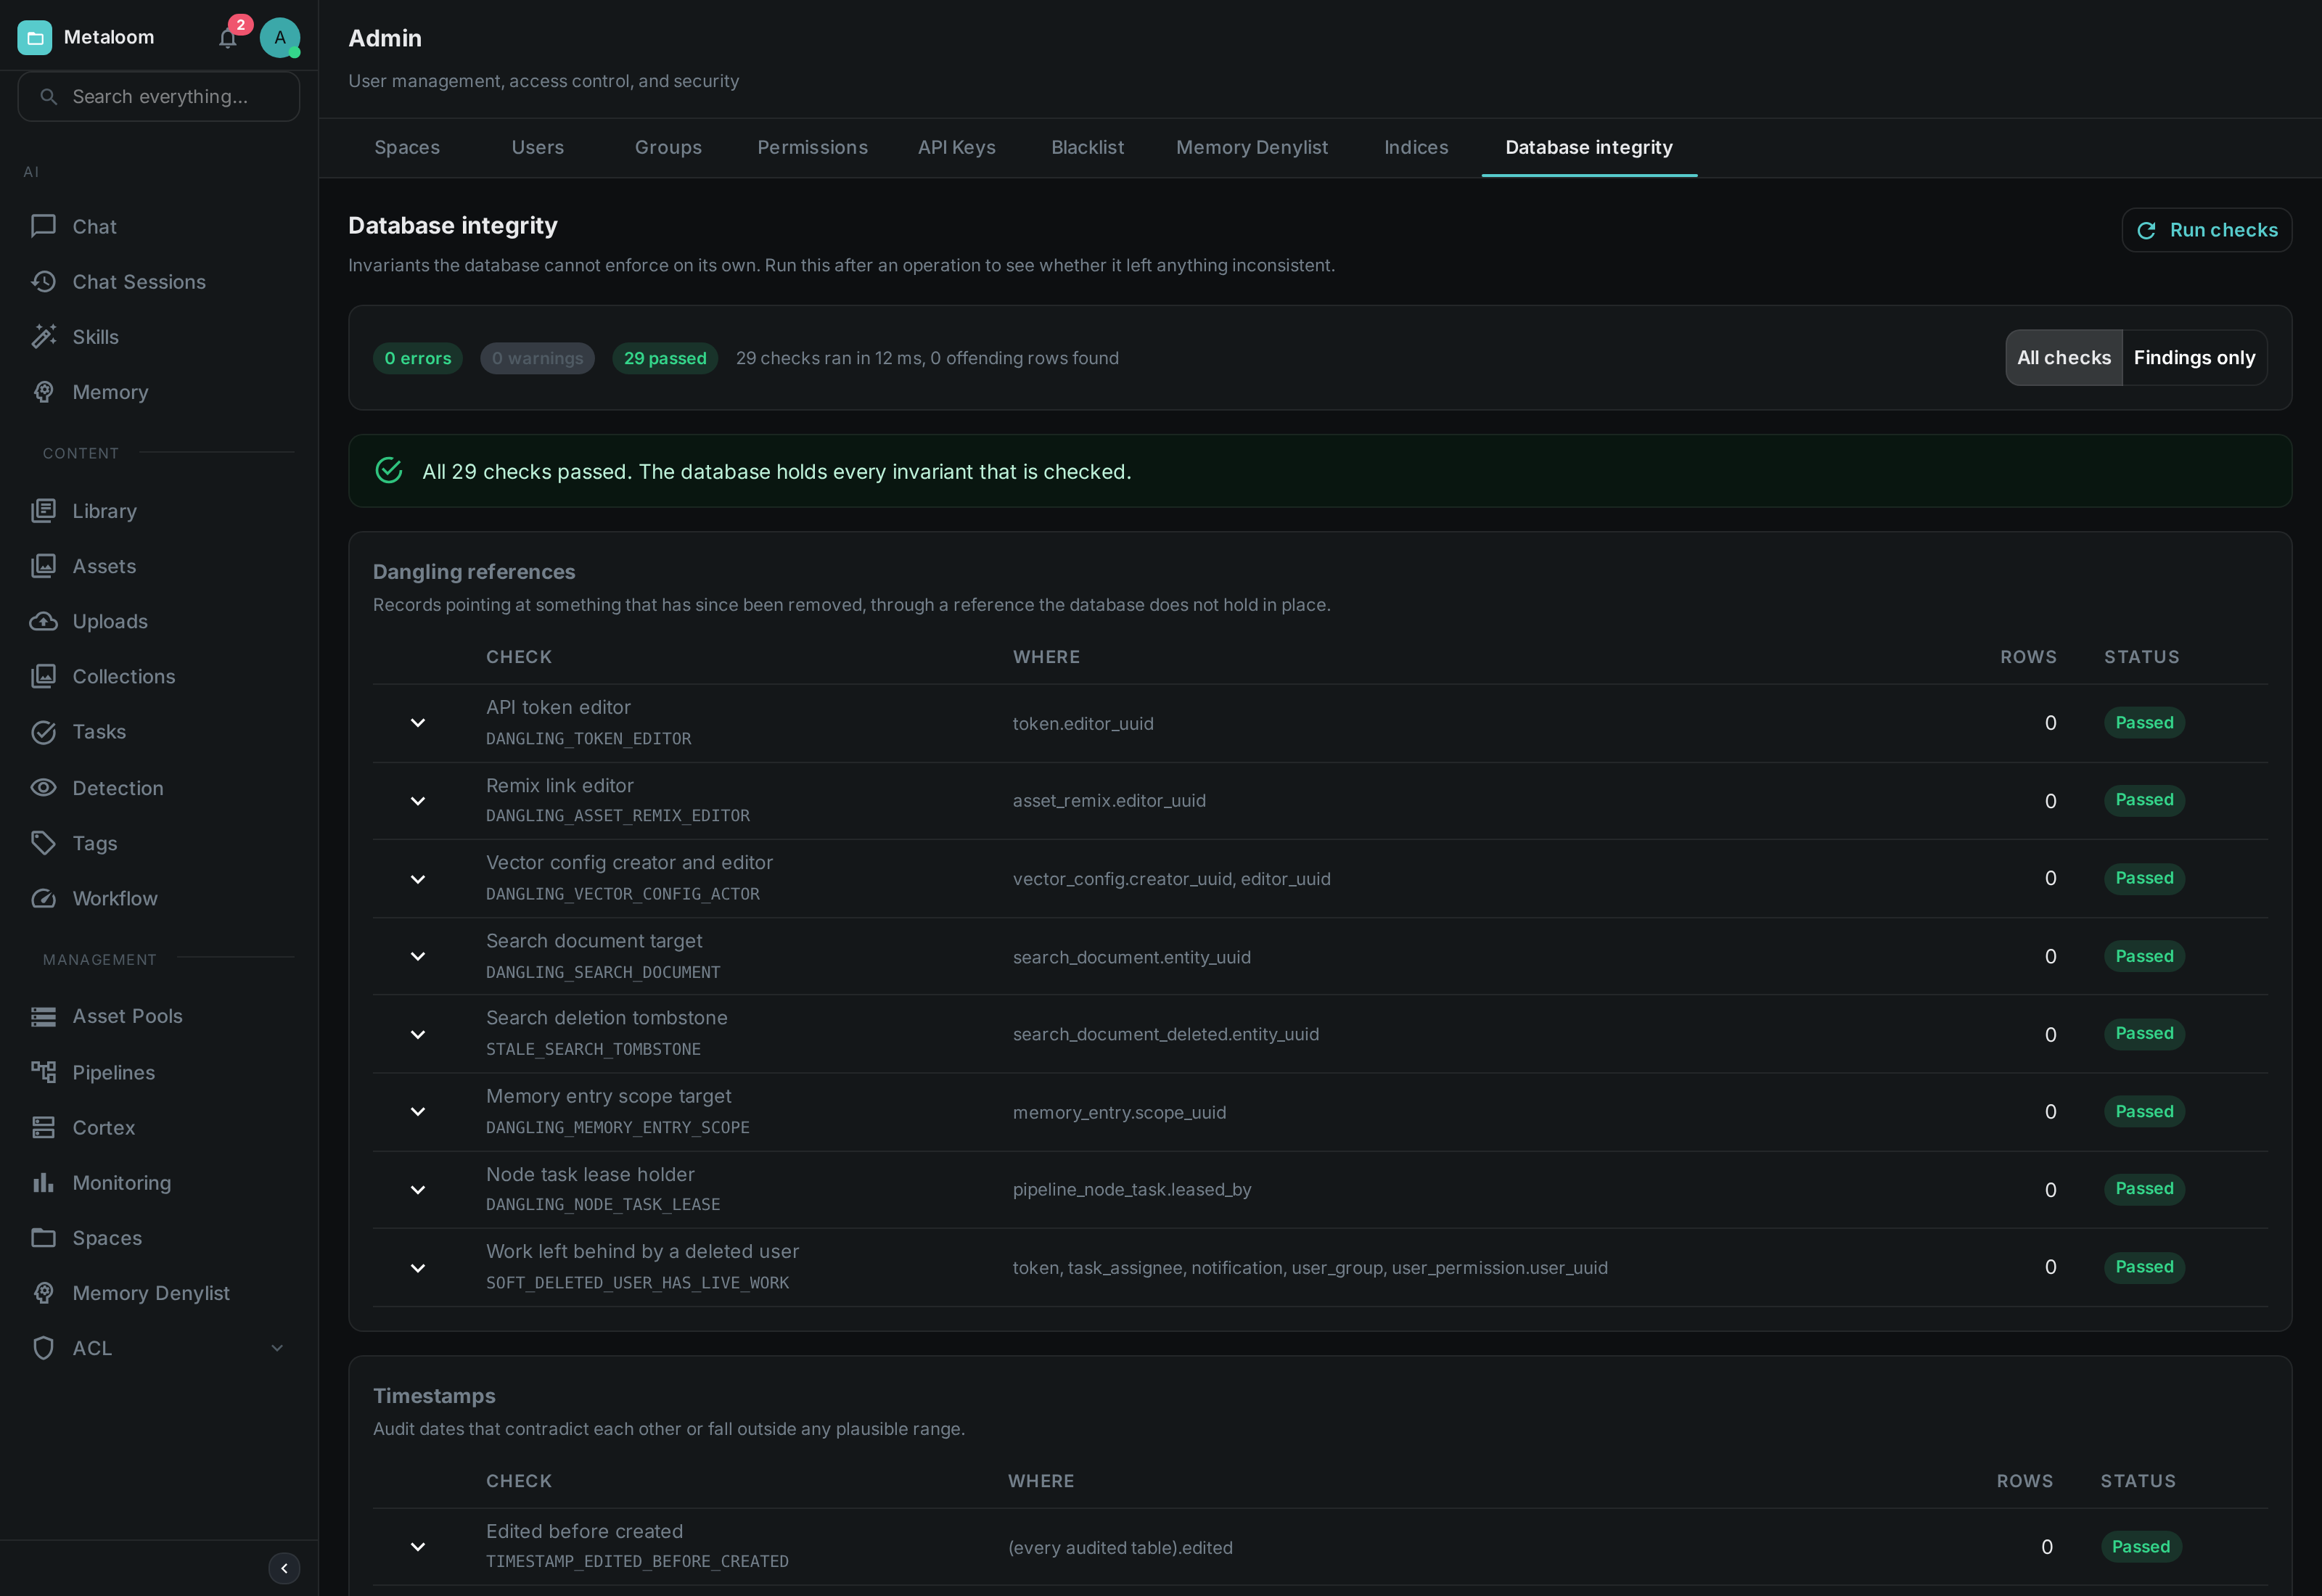The image size is (2322, 1596).
Task: Open Chat Sessions history icon
Action: (x=43, y=281)
